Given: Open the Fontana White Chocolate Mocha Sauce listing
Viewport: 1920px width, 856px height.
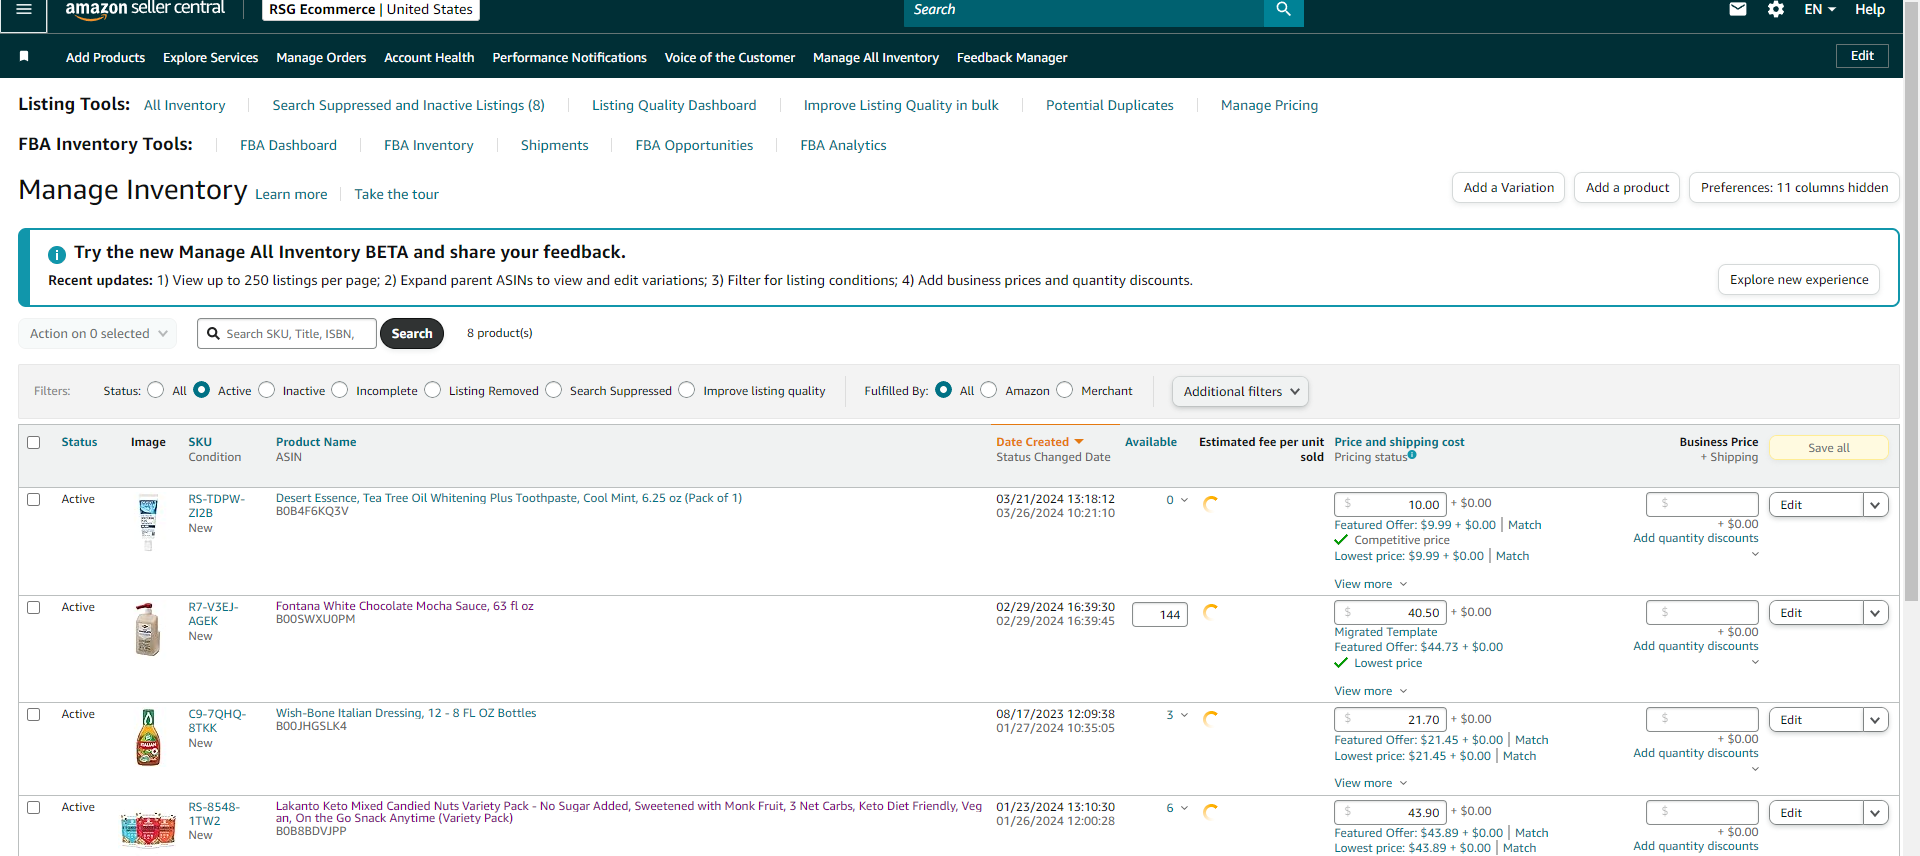Looking at the screenshot, I should pos(405,606).
